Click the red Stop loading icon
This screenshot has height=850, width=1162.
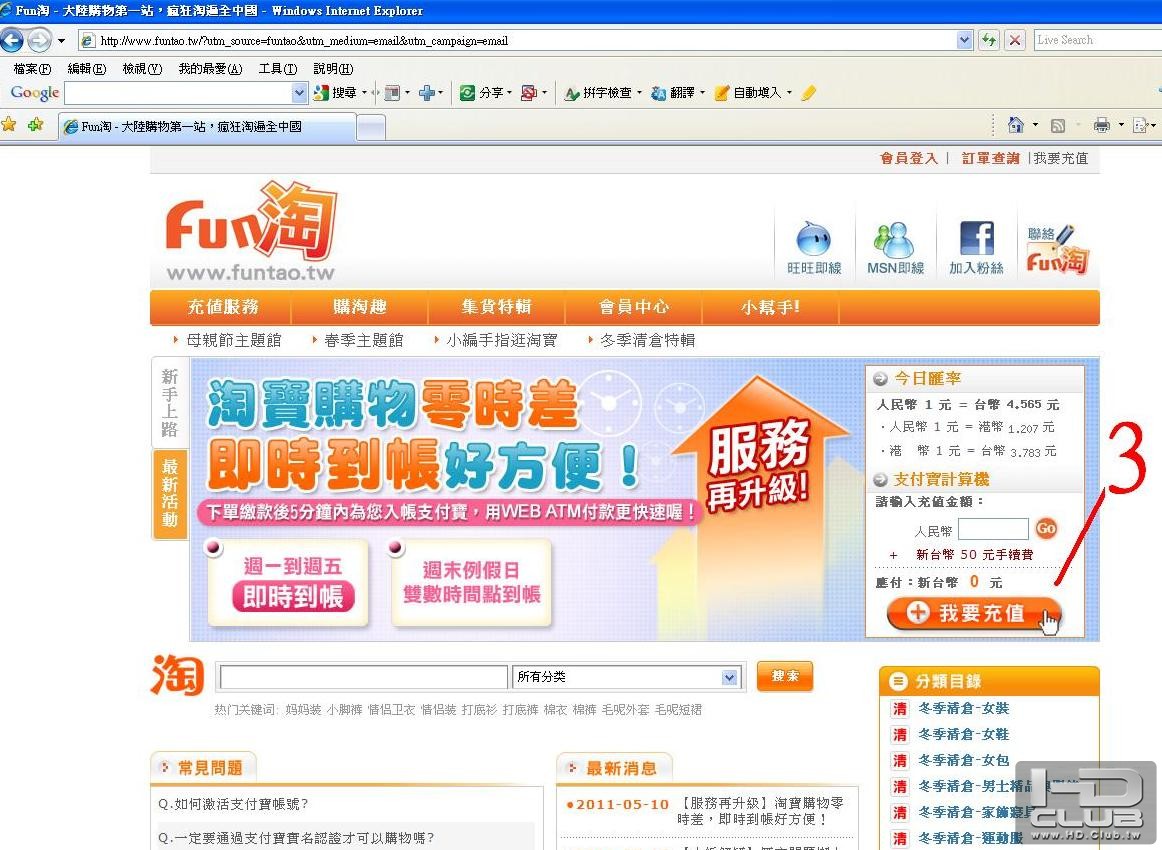coord(1015,40)
